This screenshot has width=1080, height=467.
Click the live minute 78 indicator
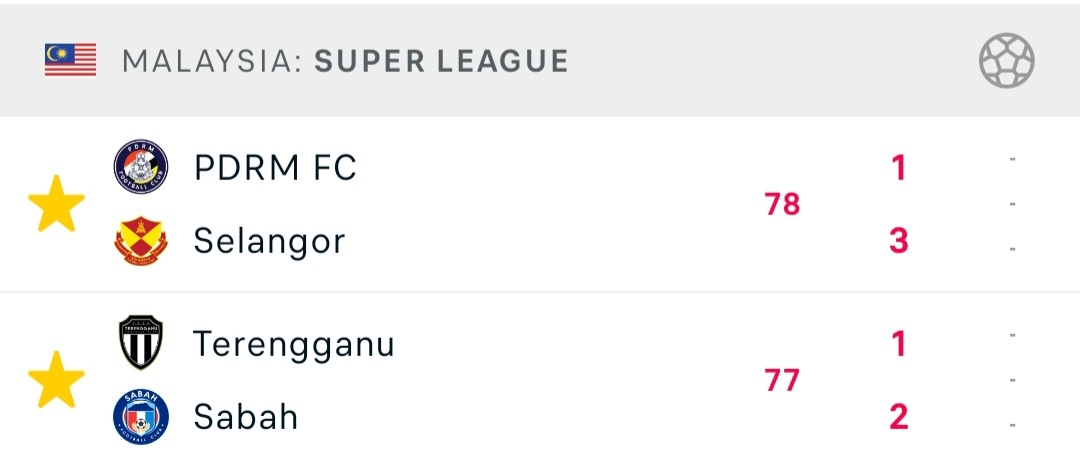tap(782, 204)
